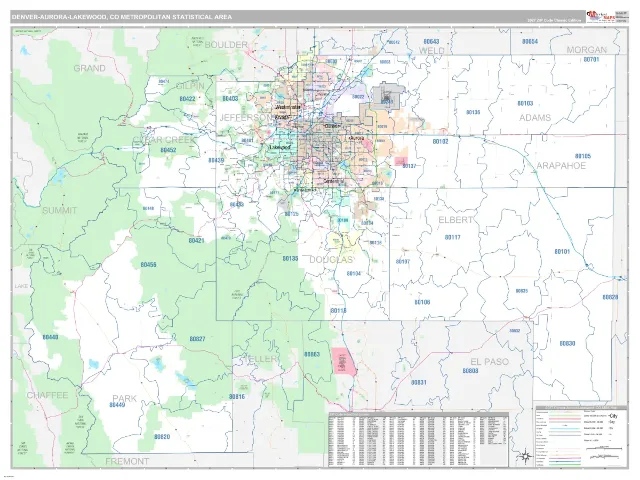This screenshot has height=480, width=640.
Task: Click the LAKE county label
Action: [21, 286]
